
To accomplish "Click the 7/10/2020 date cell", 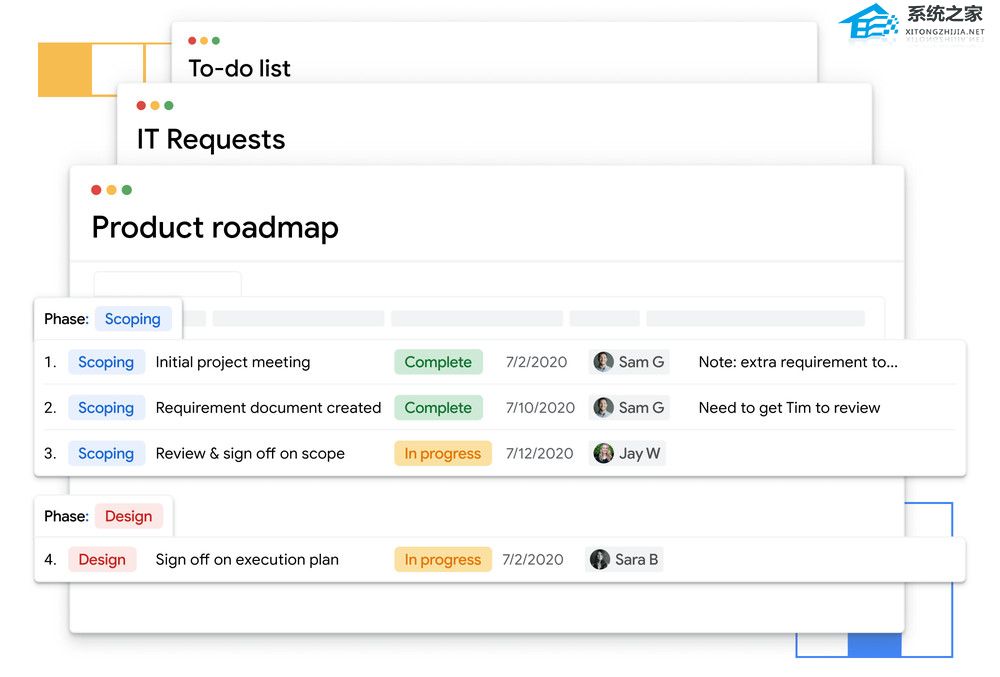I will [540, 408].
